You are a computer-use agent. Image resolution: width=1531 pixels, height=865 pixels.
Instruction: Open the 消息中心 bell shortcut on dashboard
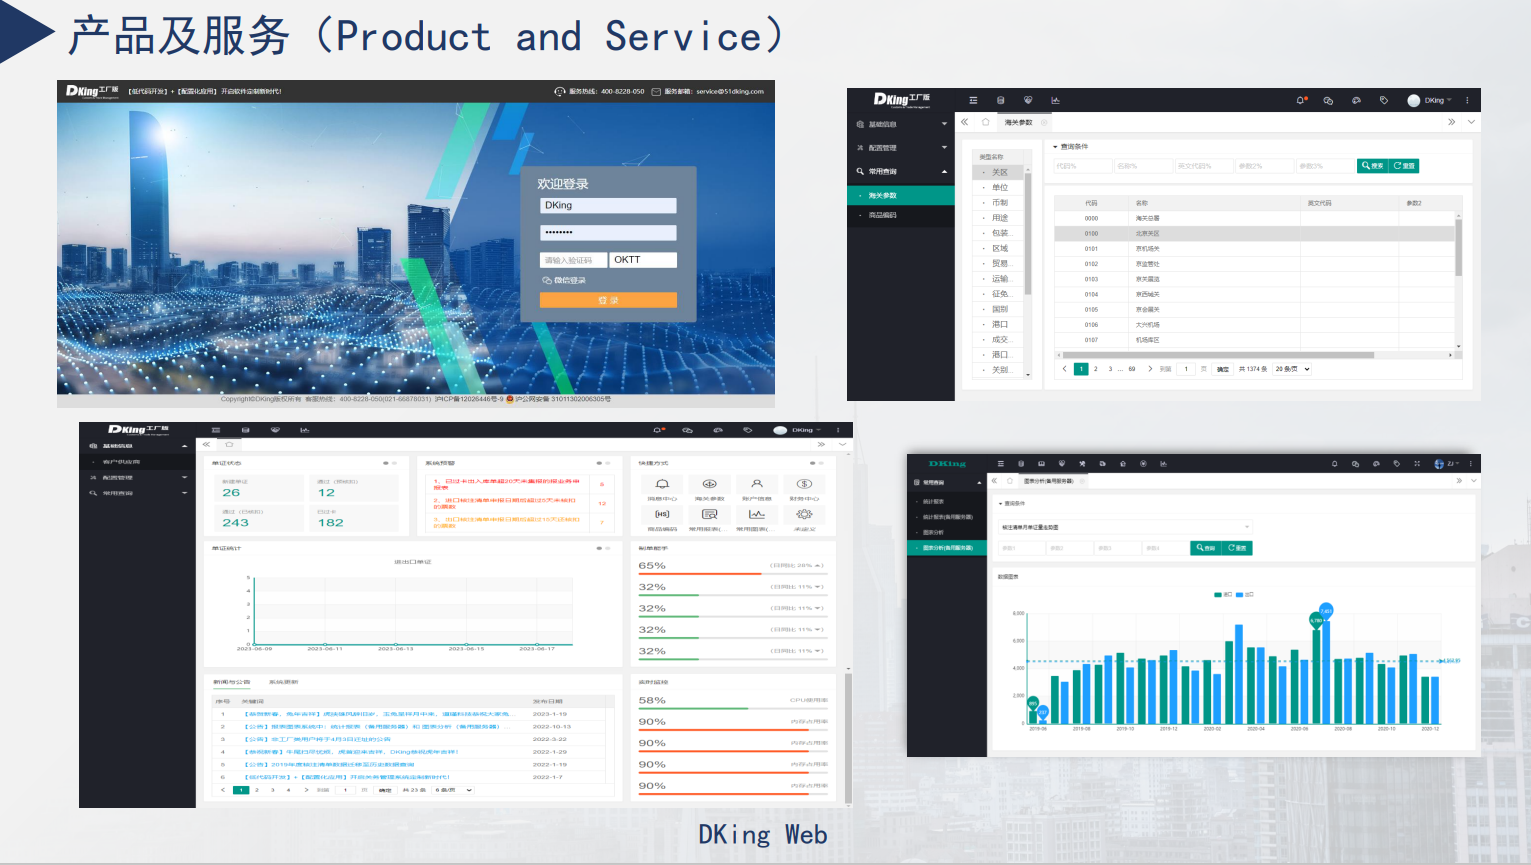(662, 485)
